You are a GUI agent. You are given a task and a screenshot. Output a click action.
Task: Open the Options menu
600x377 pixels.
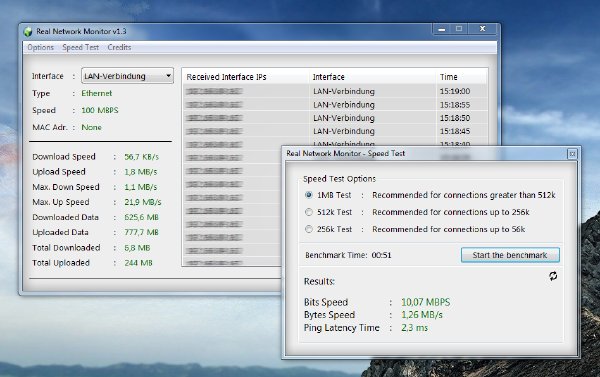41,47
